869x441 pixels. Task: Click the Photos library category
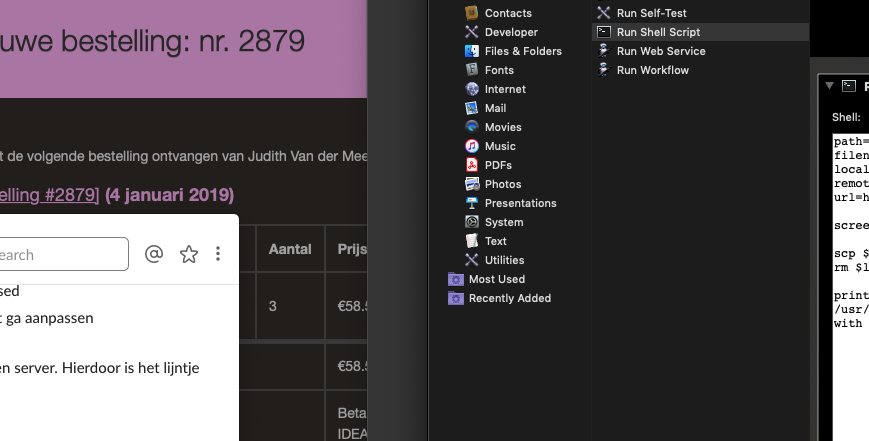pos(502,184)
